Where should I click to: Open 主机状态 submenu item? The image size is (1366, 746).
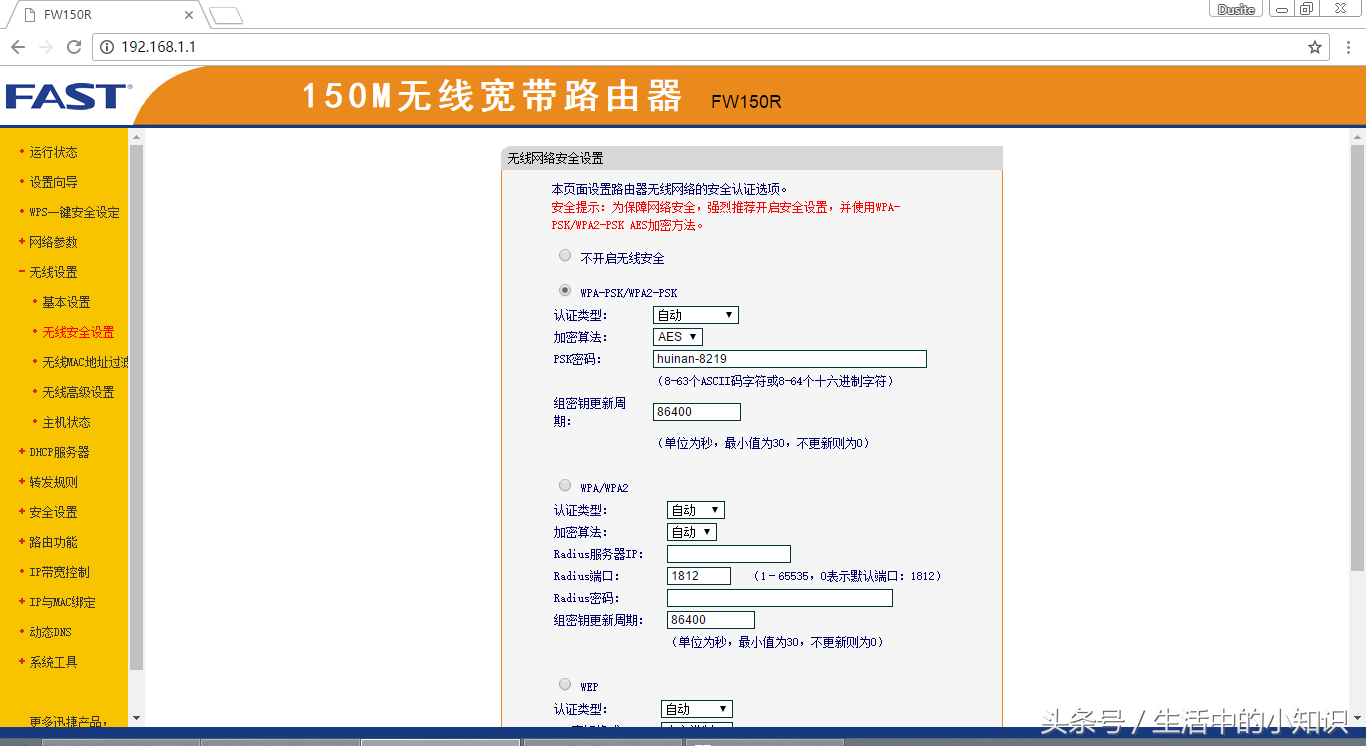[x=66, y=422]
